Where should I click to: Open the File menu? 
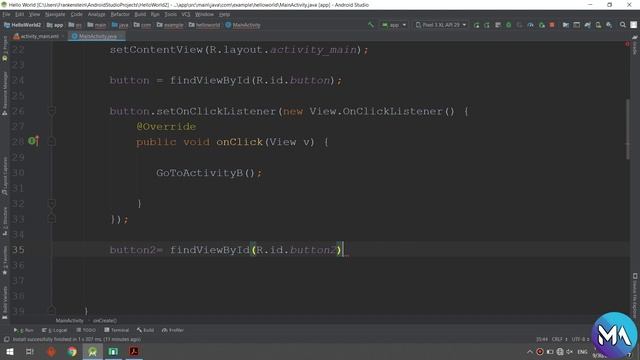(6, 14)
